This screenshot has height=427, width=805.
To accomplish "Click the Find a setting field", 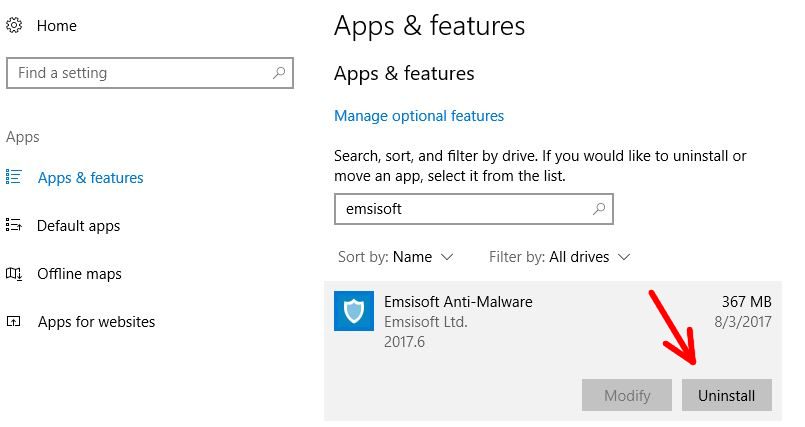I will point(150,73).
